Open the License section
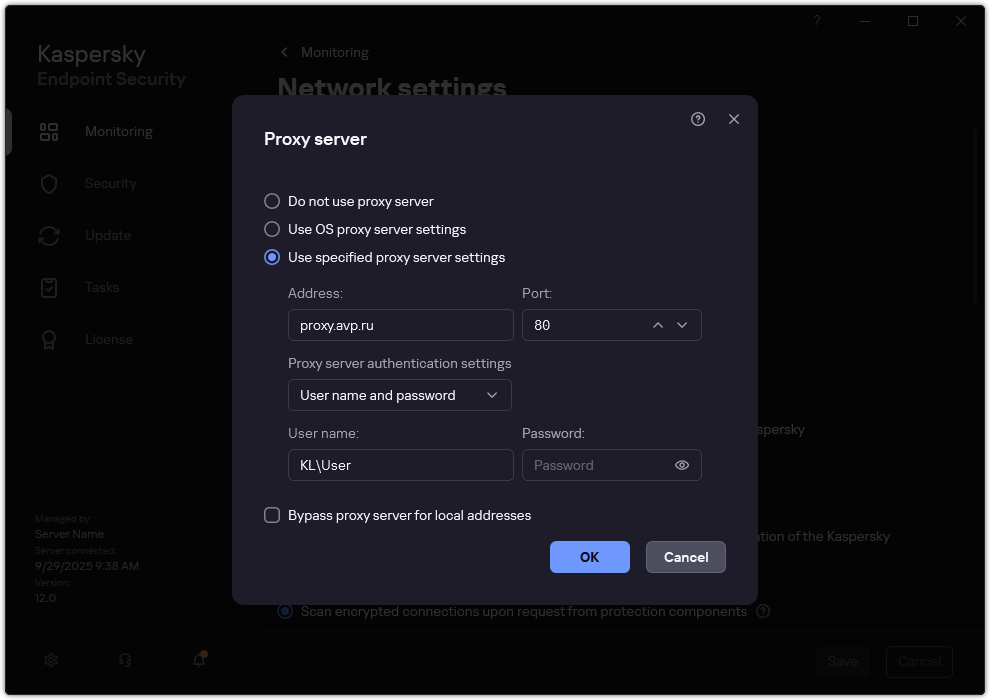Image resolution: width=990 pixels, height=700 pixels. point(49,339)
